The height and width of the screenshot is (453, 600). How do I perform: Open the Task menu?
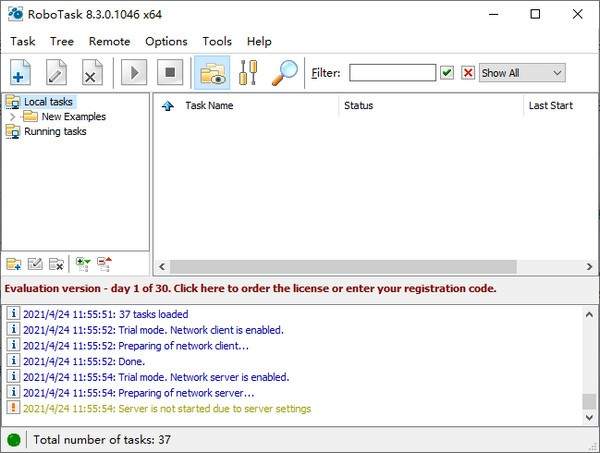click(x=23, y=41)
